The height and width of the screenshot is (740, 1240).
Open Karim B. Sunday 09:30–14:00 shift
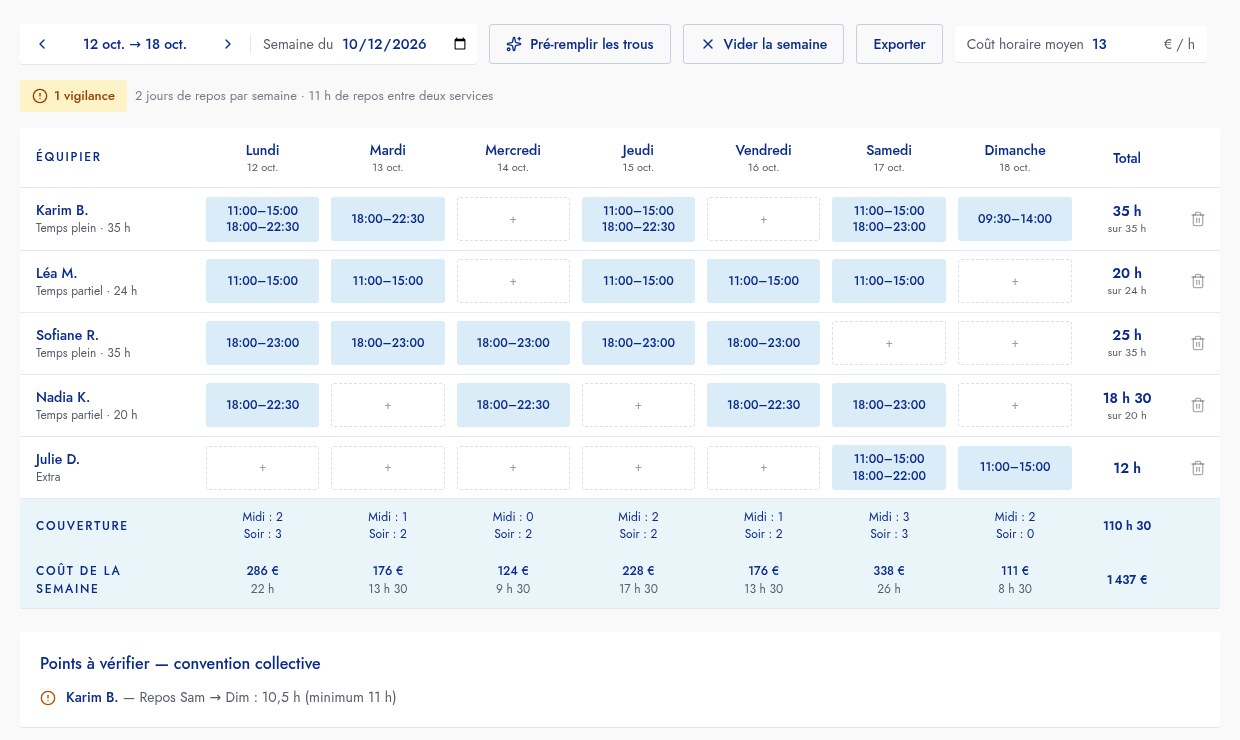tap(1015, 219)
